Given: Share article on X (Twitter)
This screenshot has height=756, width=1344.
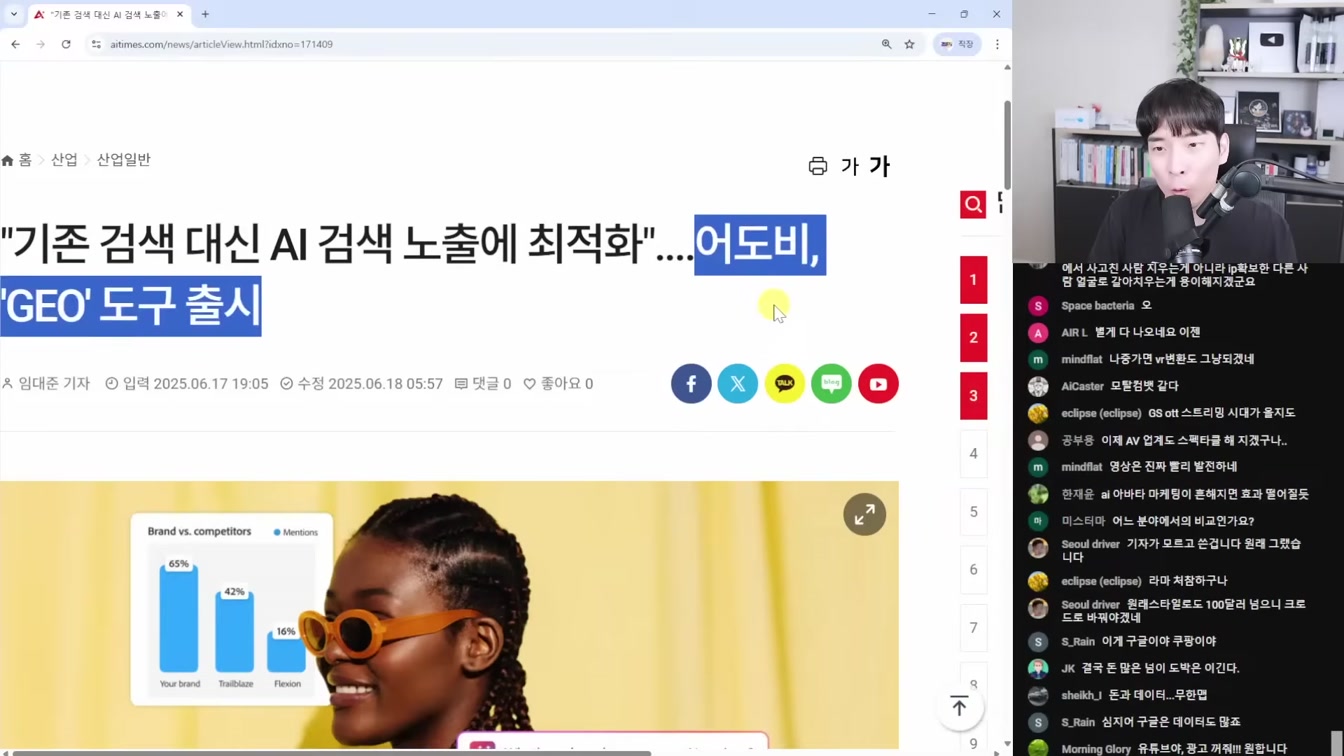Looking at the screenshot, I should pyautogui.click(x=738, y=384).
